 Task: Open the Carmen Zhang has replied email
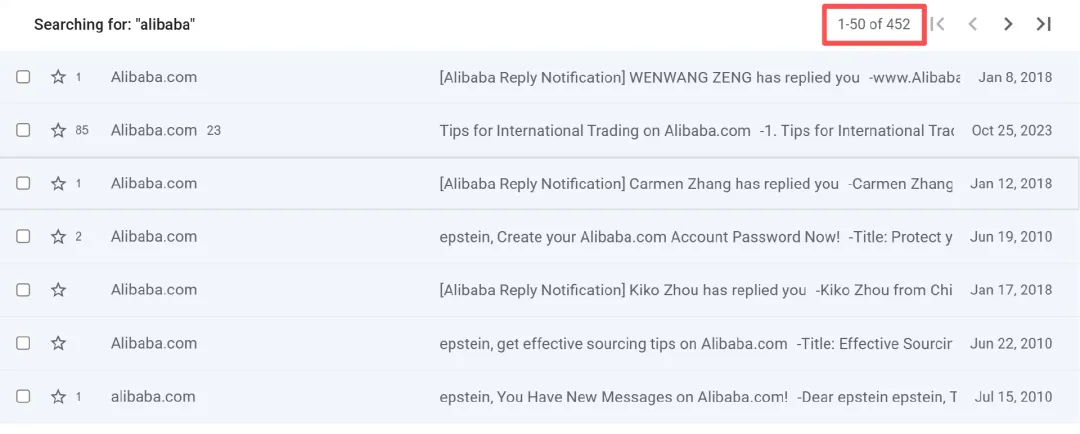tap(638, 184)
